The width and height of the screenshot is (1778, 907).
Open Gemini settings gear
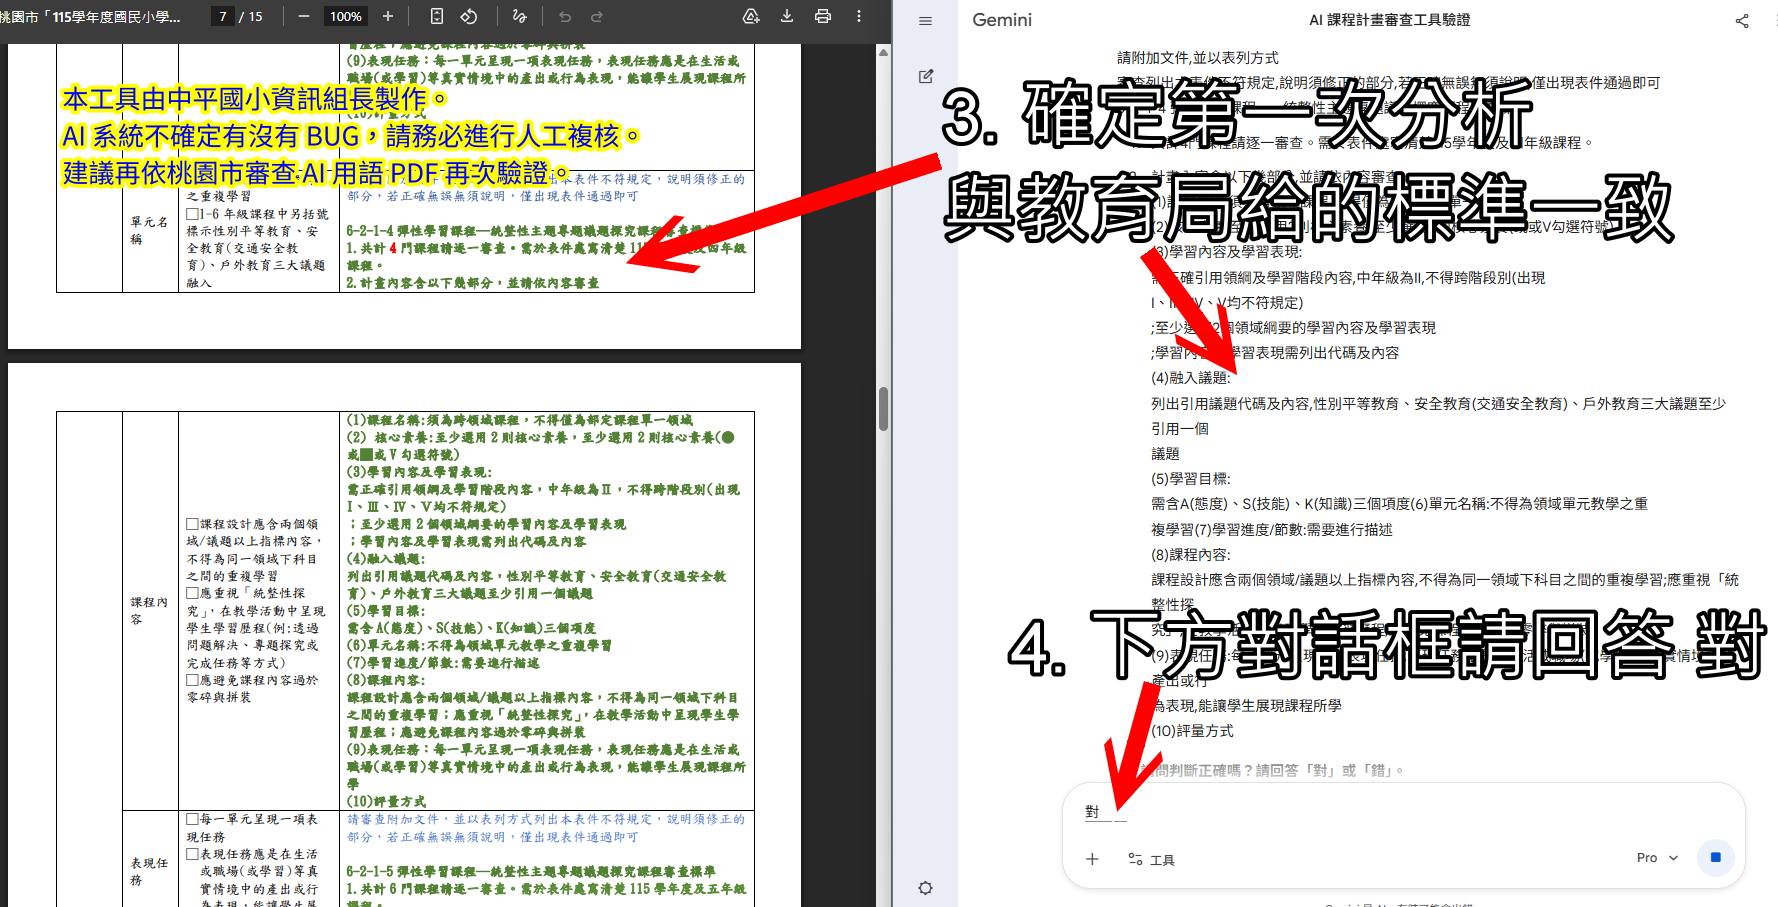[926, 888]
